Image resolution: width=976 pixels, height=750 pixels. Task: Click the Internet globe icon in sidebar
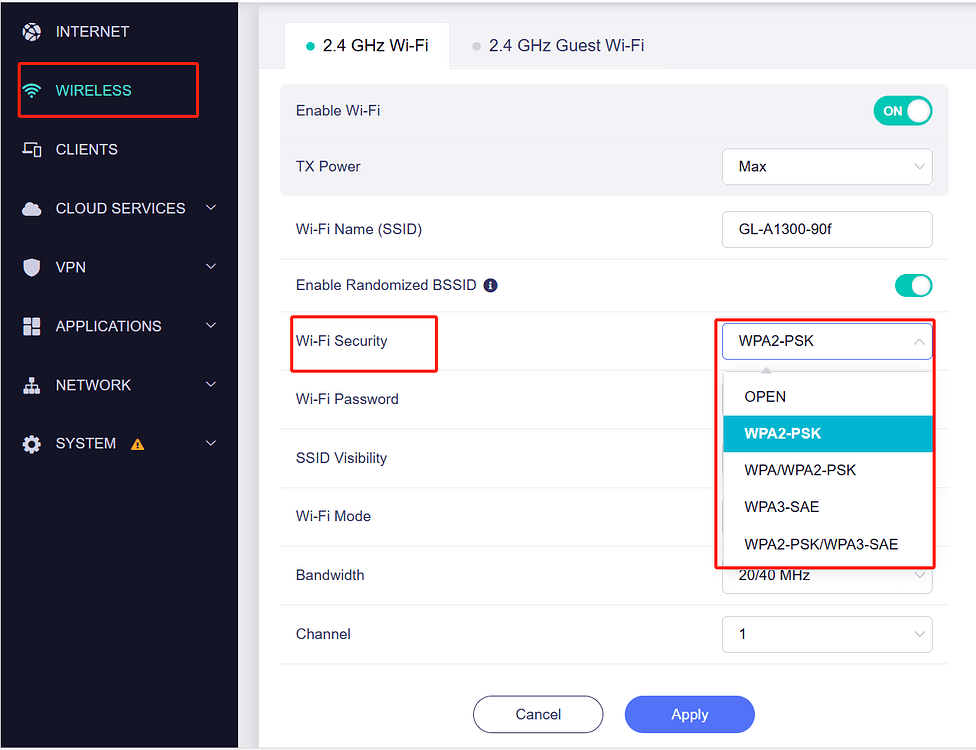tap(32, 32)
